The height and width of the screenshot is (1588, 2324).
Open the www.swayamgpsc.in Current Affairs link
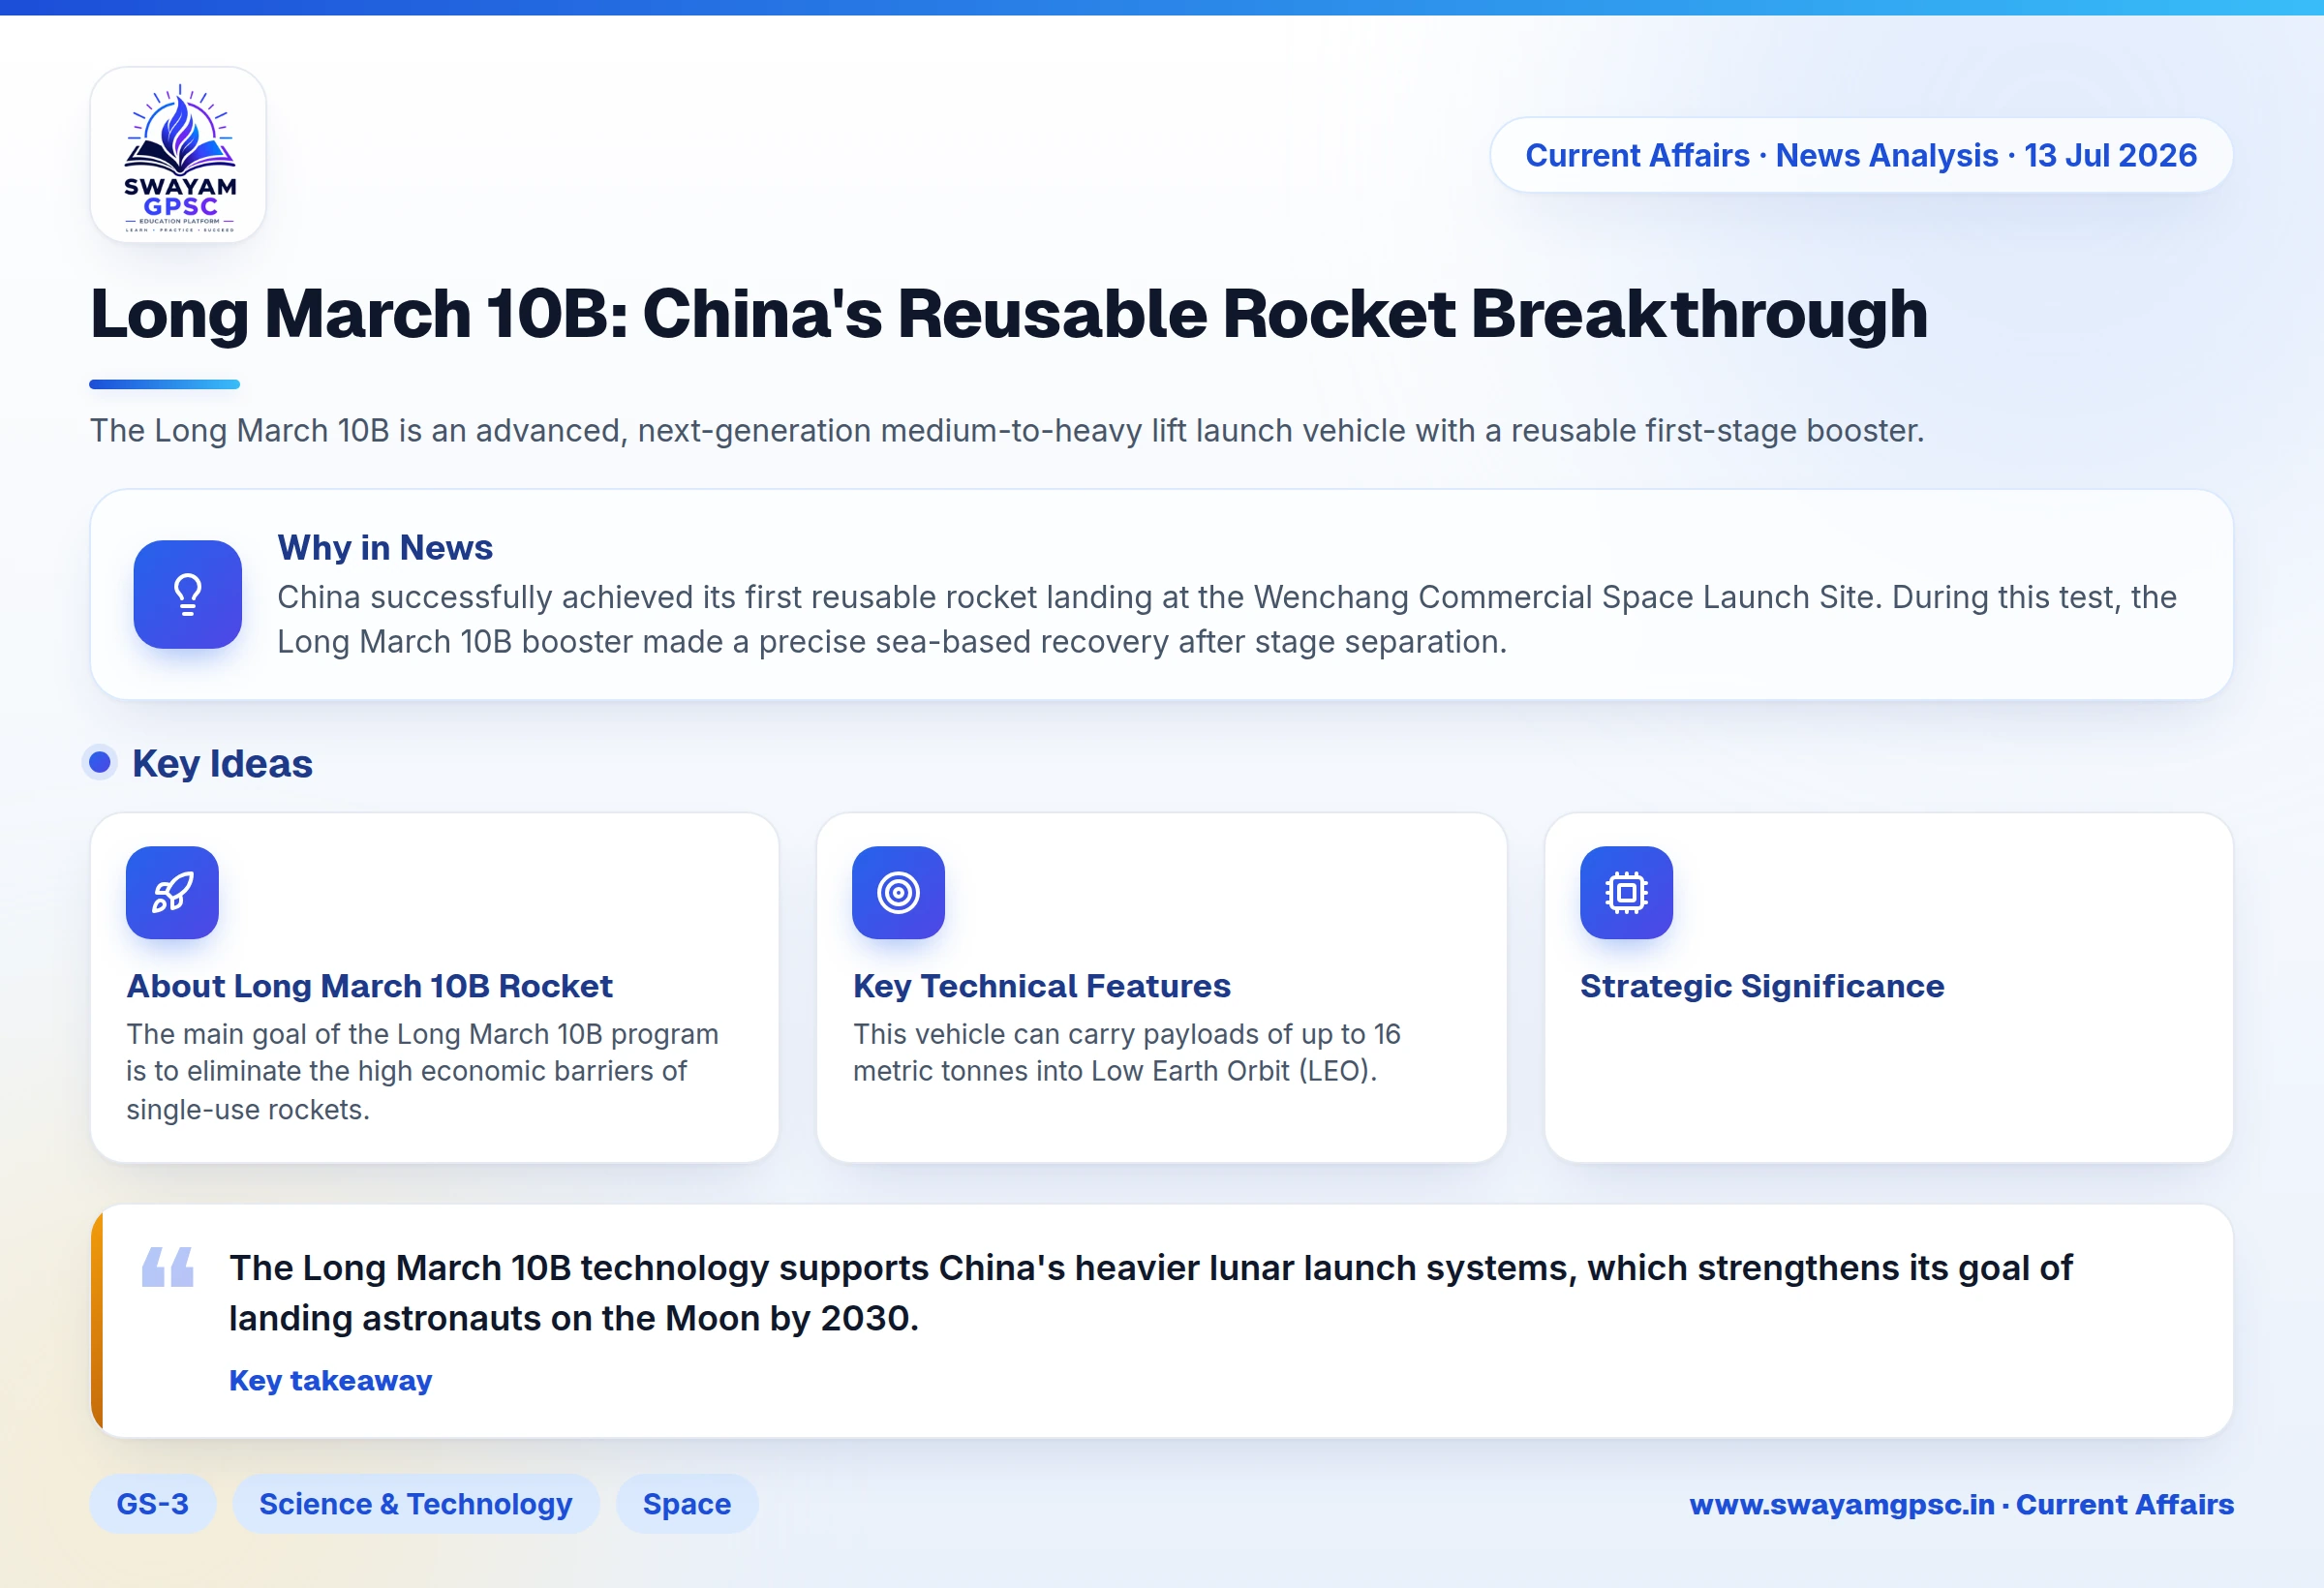click(1961, 1504)
